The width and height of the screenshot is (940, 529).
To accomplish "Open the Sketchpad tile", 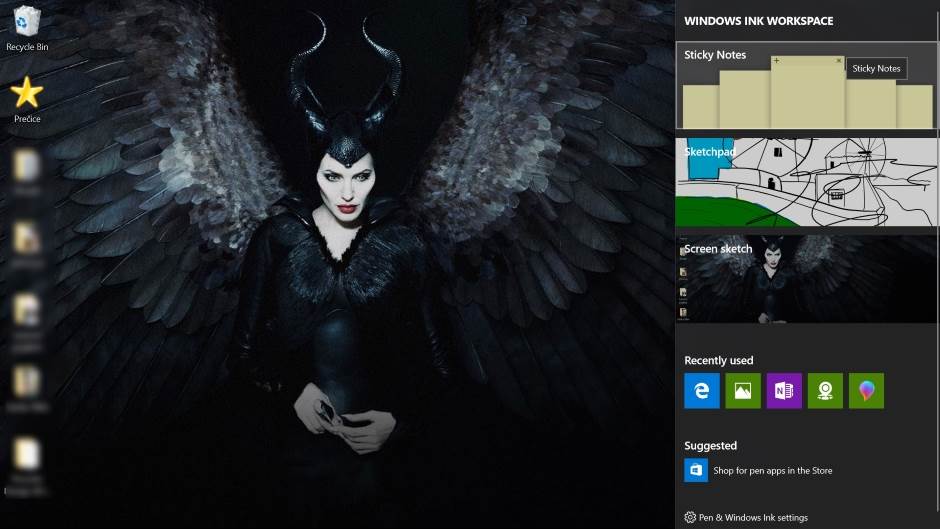I will click(806, 183).
